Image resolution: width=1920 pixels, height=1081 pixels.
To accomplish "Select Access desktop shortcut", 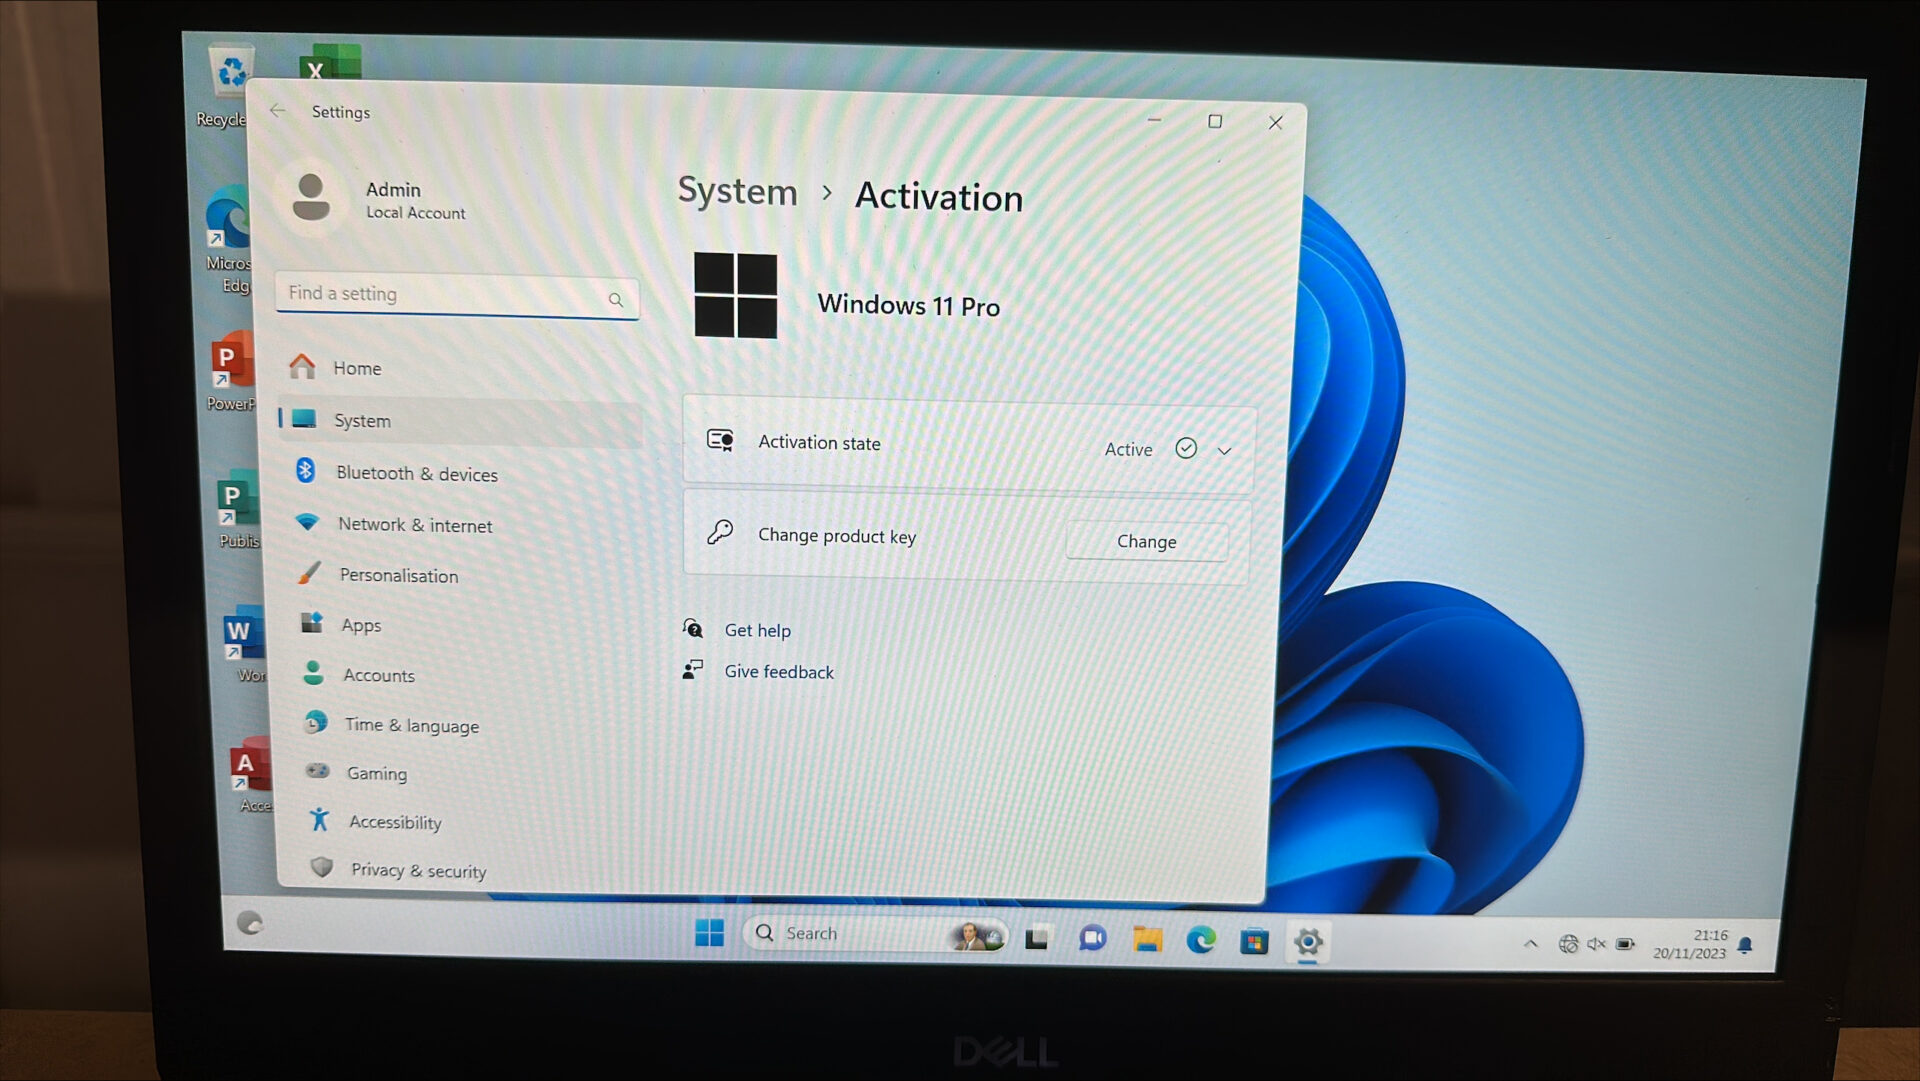I will point(250,776).
